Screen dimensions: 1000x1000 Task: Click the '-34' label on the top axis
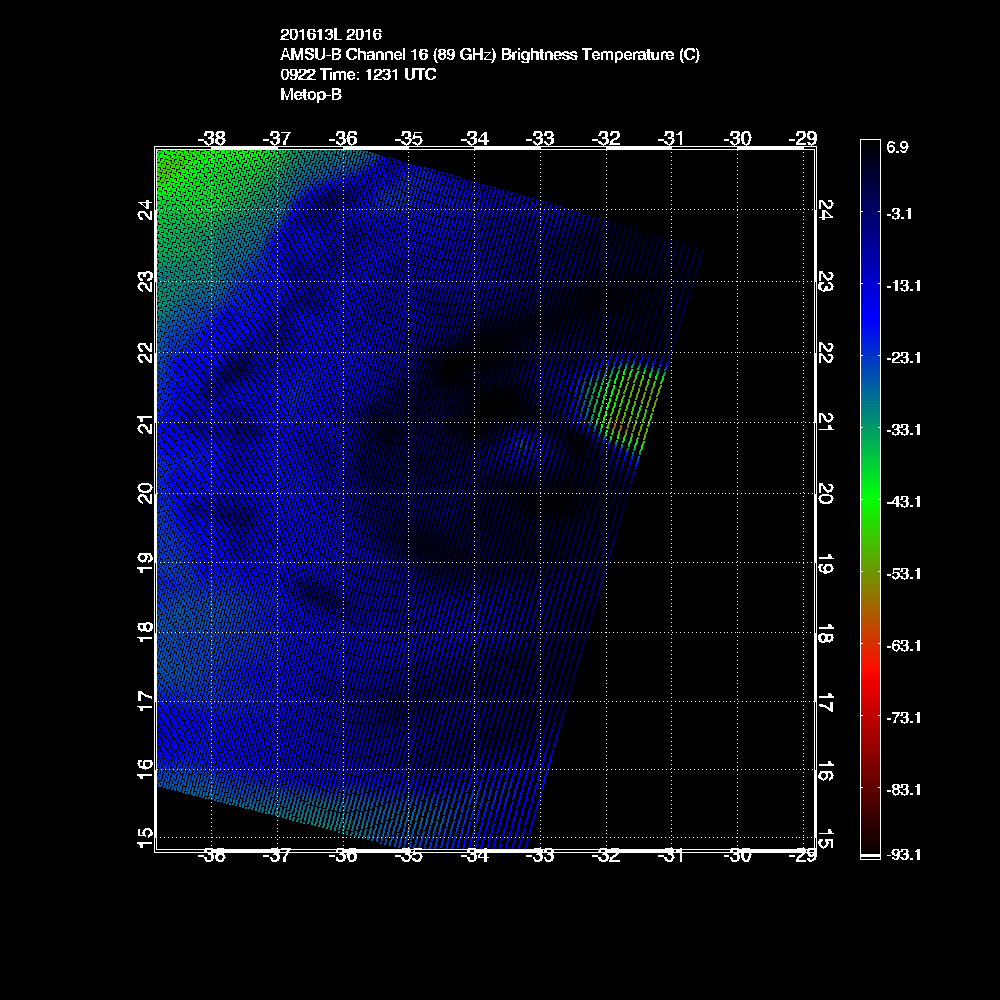[x=474, y=138]
